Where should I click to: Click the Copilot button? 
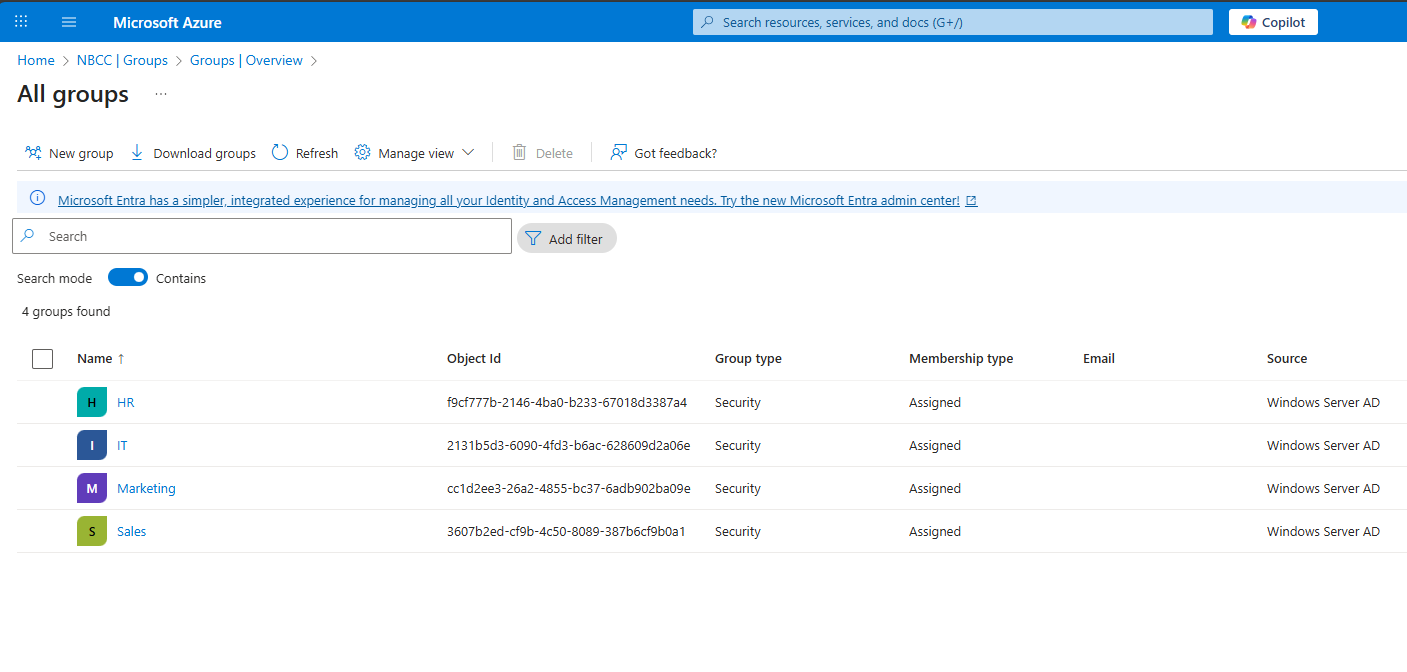[x=1272, y=22]
